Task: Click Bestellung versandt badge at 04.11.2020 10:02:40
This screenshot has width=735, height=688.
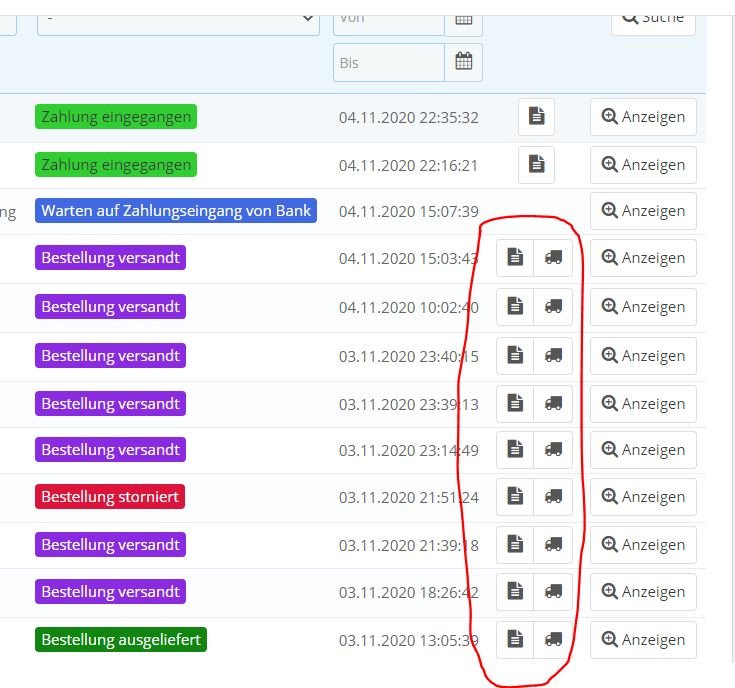Action: [x=111, y=307]
